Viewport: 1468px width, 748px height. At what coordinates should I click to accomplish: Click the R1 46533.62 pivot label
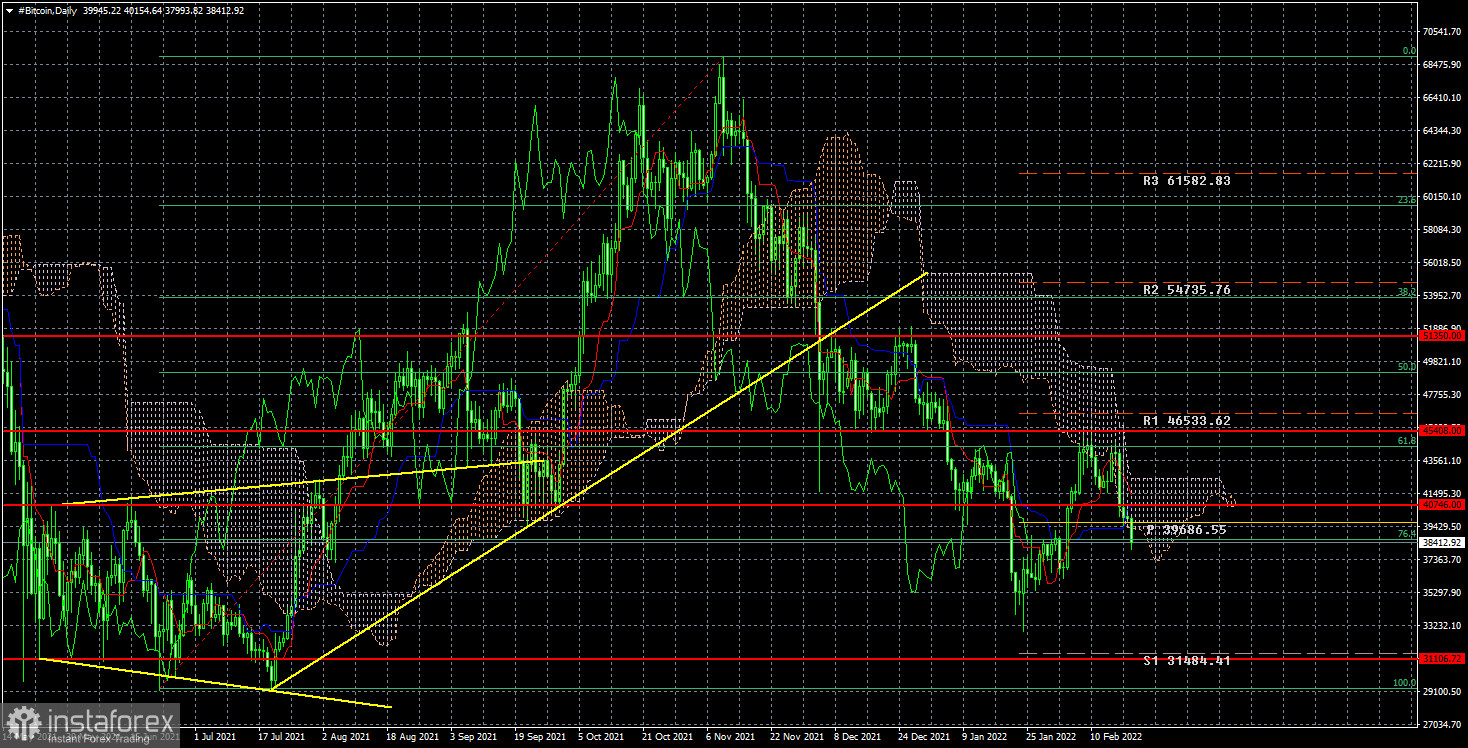1187,421
